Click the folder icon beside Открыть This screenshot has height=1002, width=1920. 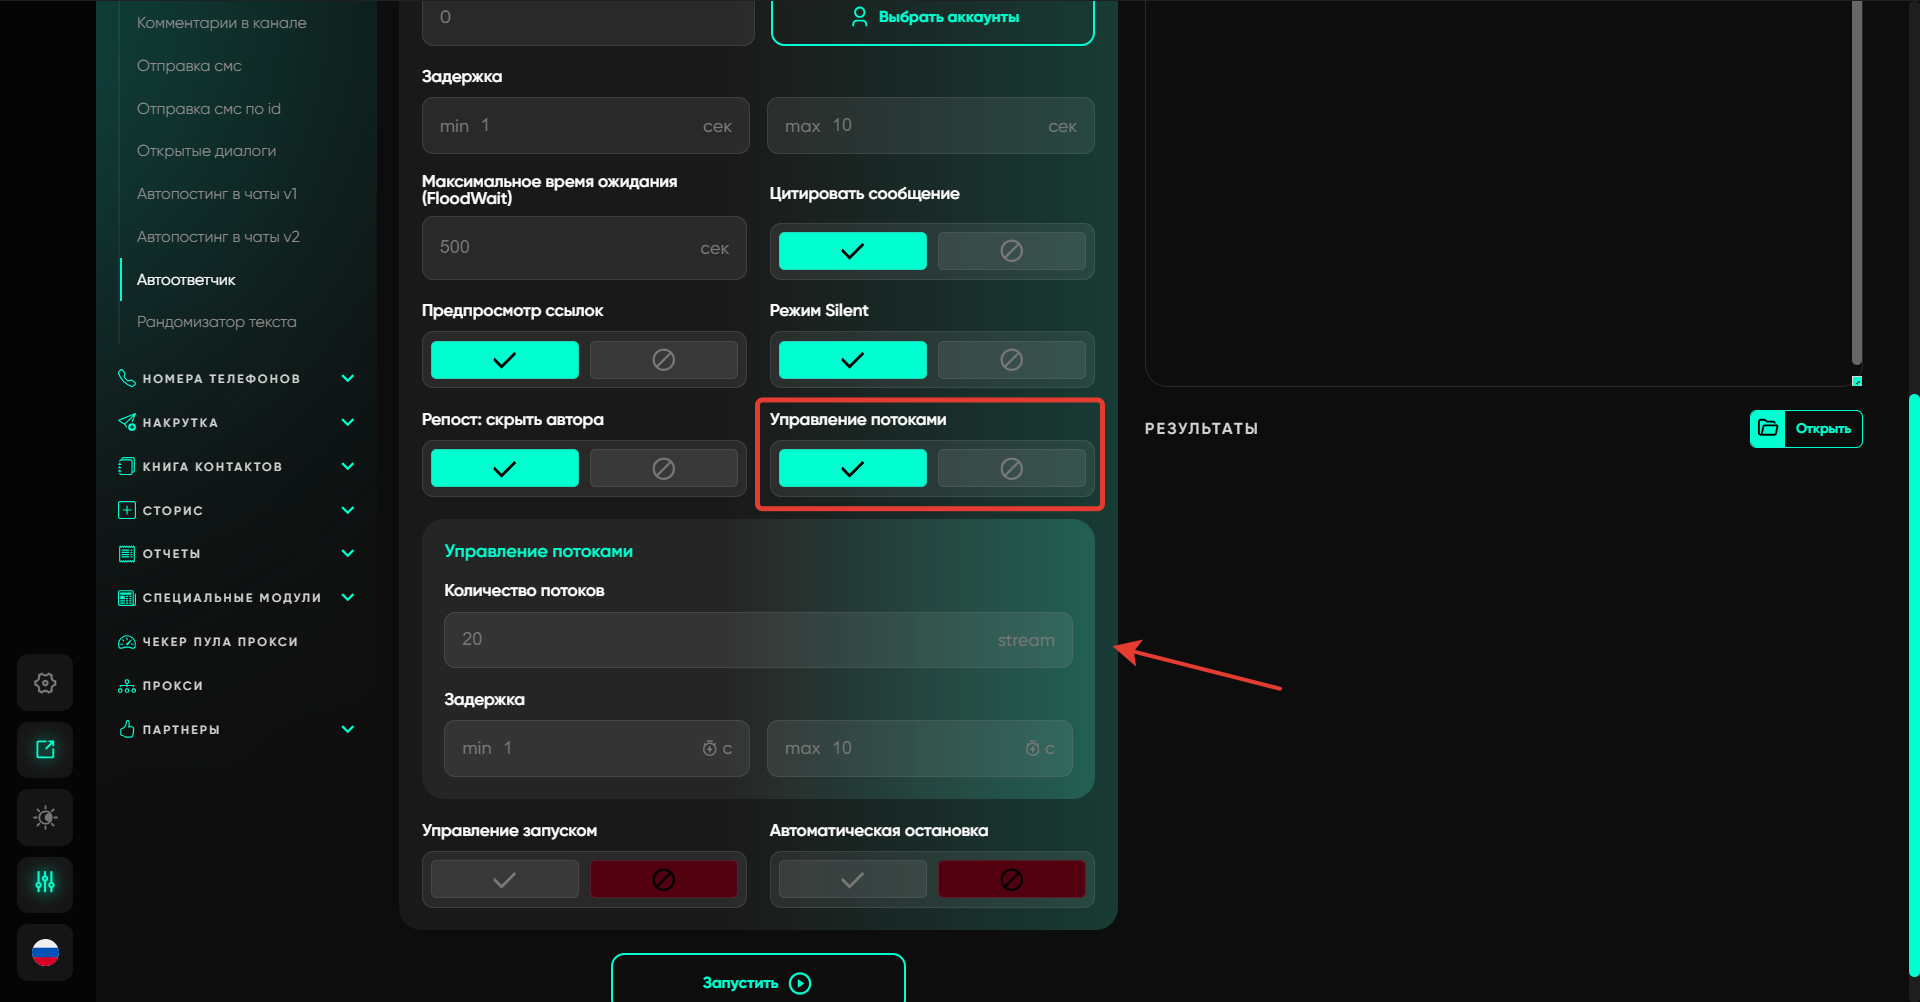pos(1768,429)
